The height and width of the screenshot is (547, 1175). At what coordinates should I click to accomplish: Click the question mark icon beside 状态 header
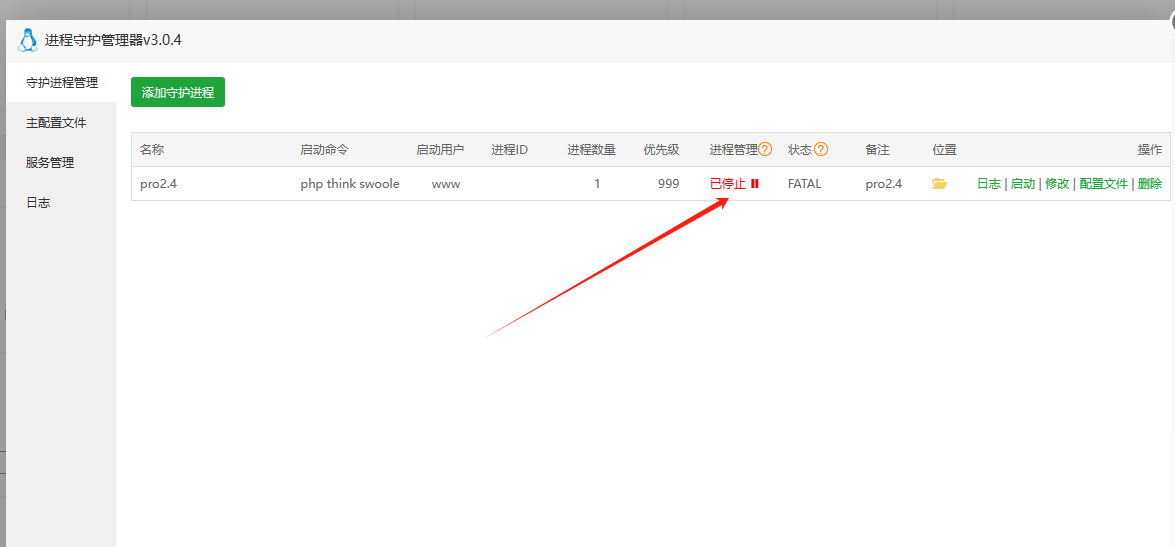point(821,149)
